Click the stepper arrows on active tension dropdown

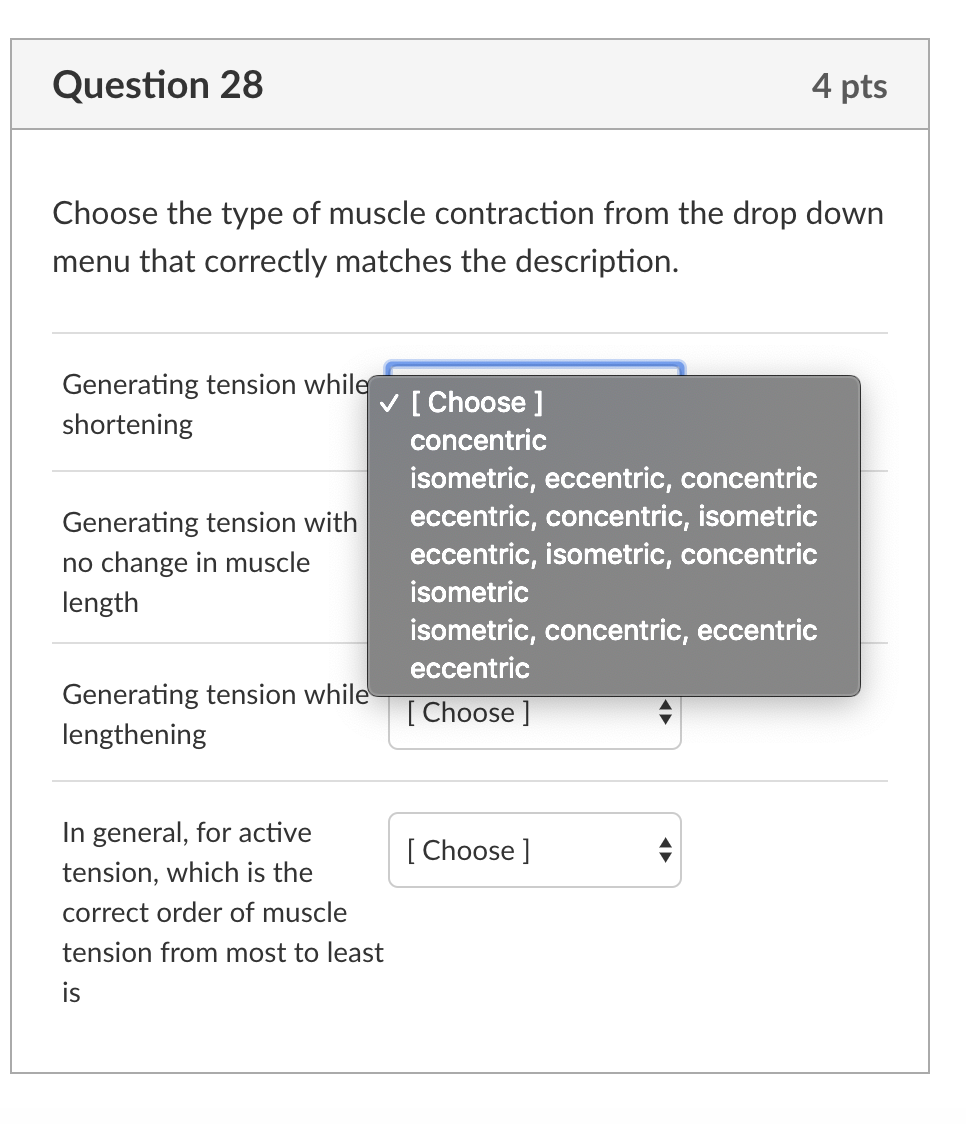click(664, 851)
